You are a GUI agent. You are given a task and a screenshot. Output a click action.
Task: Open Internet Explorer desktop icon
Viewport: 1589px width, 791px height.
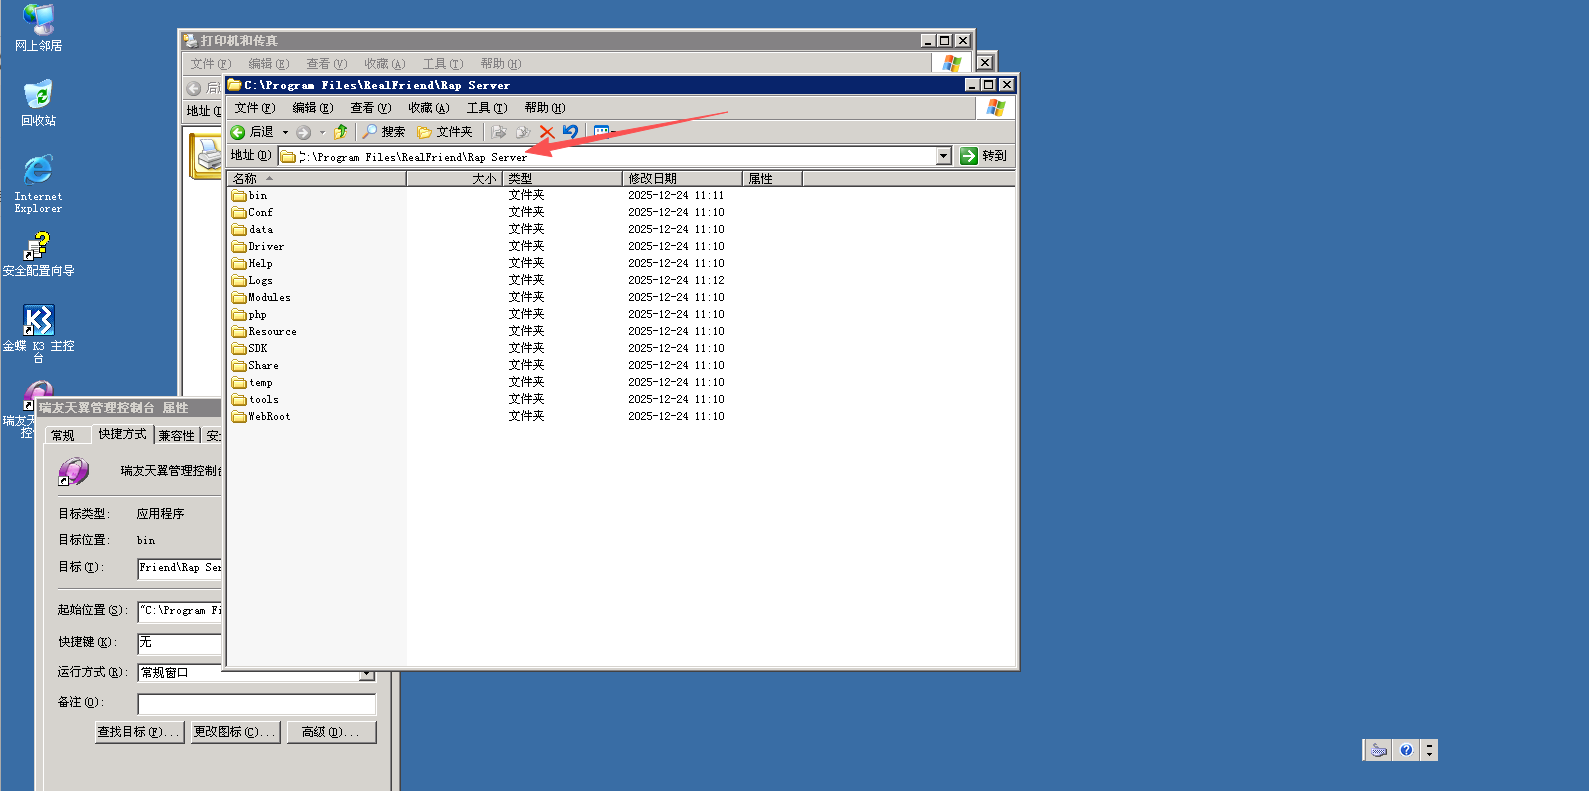(x=38, y=184)
